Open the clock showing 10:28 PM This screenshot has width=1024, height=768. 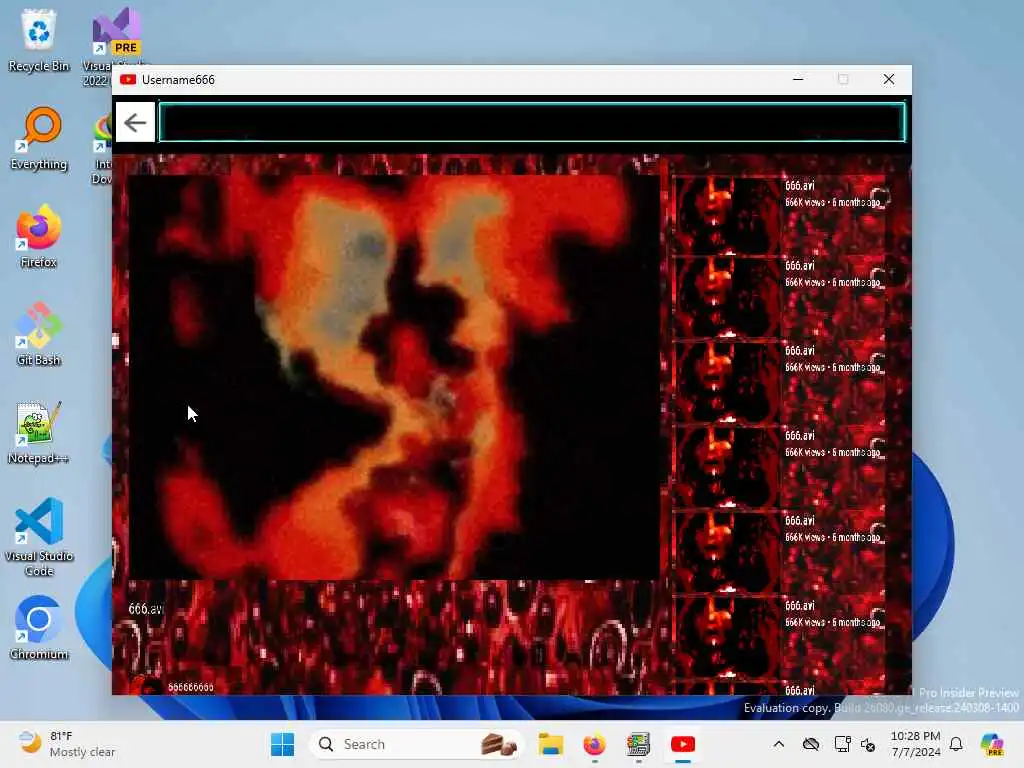click(x=916, y=744)
